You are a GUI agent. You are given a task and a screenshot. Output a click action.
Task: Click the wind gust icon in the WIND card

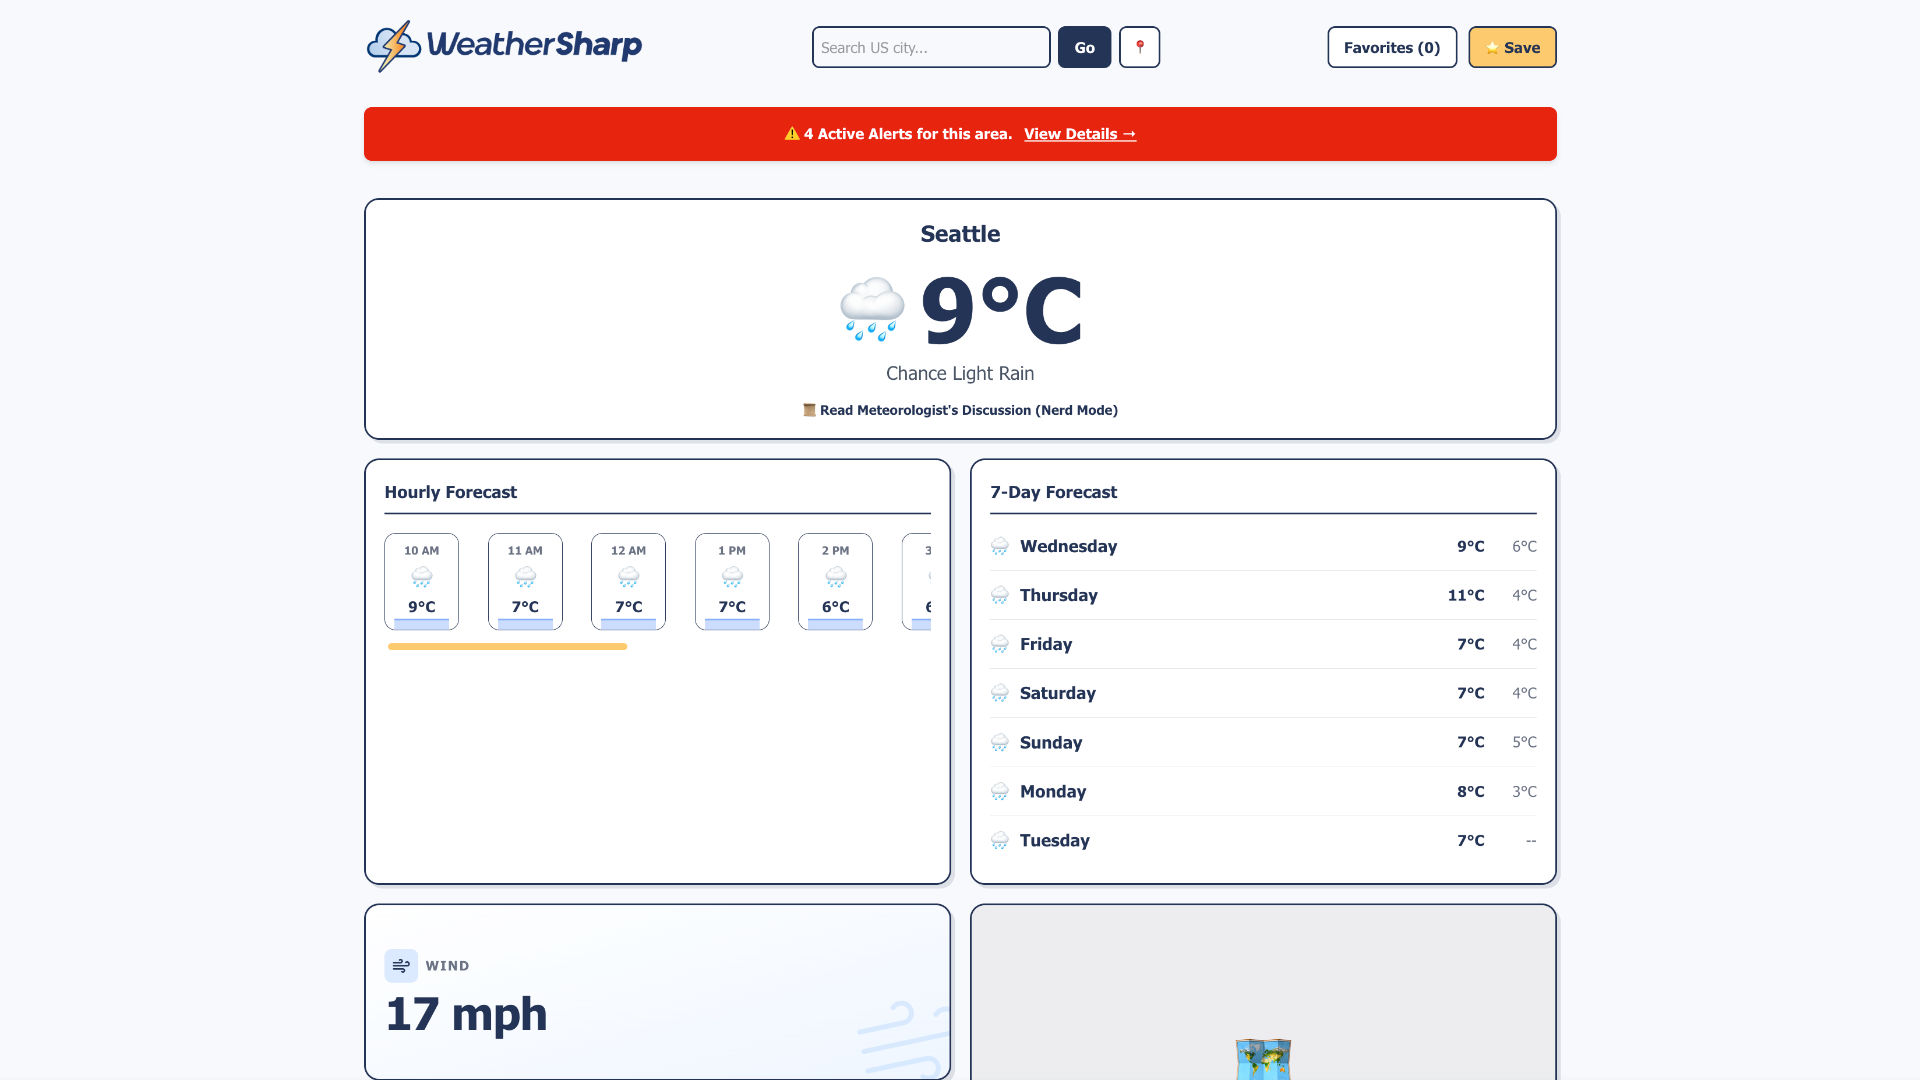point(400,965)
